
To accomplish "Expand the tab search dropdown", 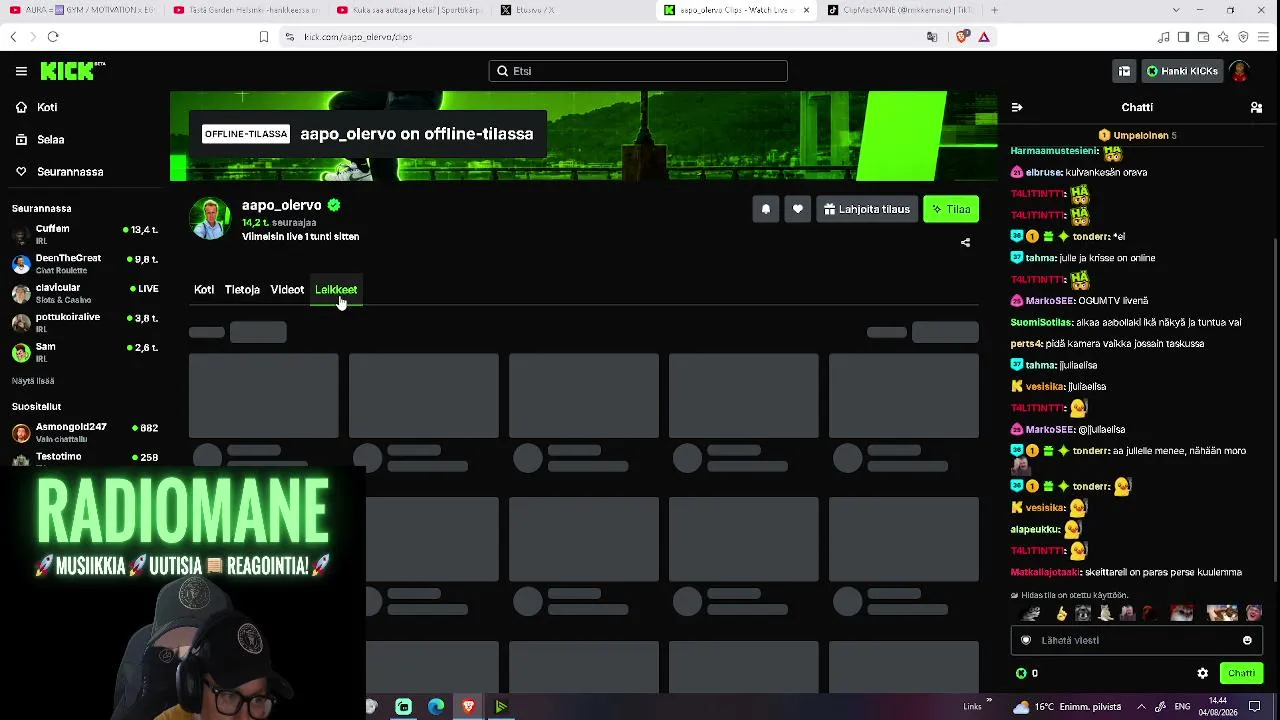I will [x=1175, y=10].
